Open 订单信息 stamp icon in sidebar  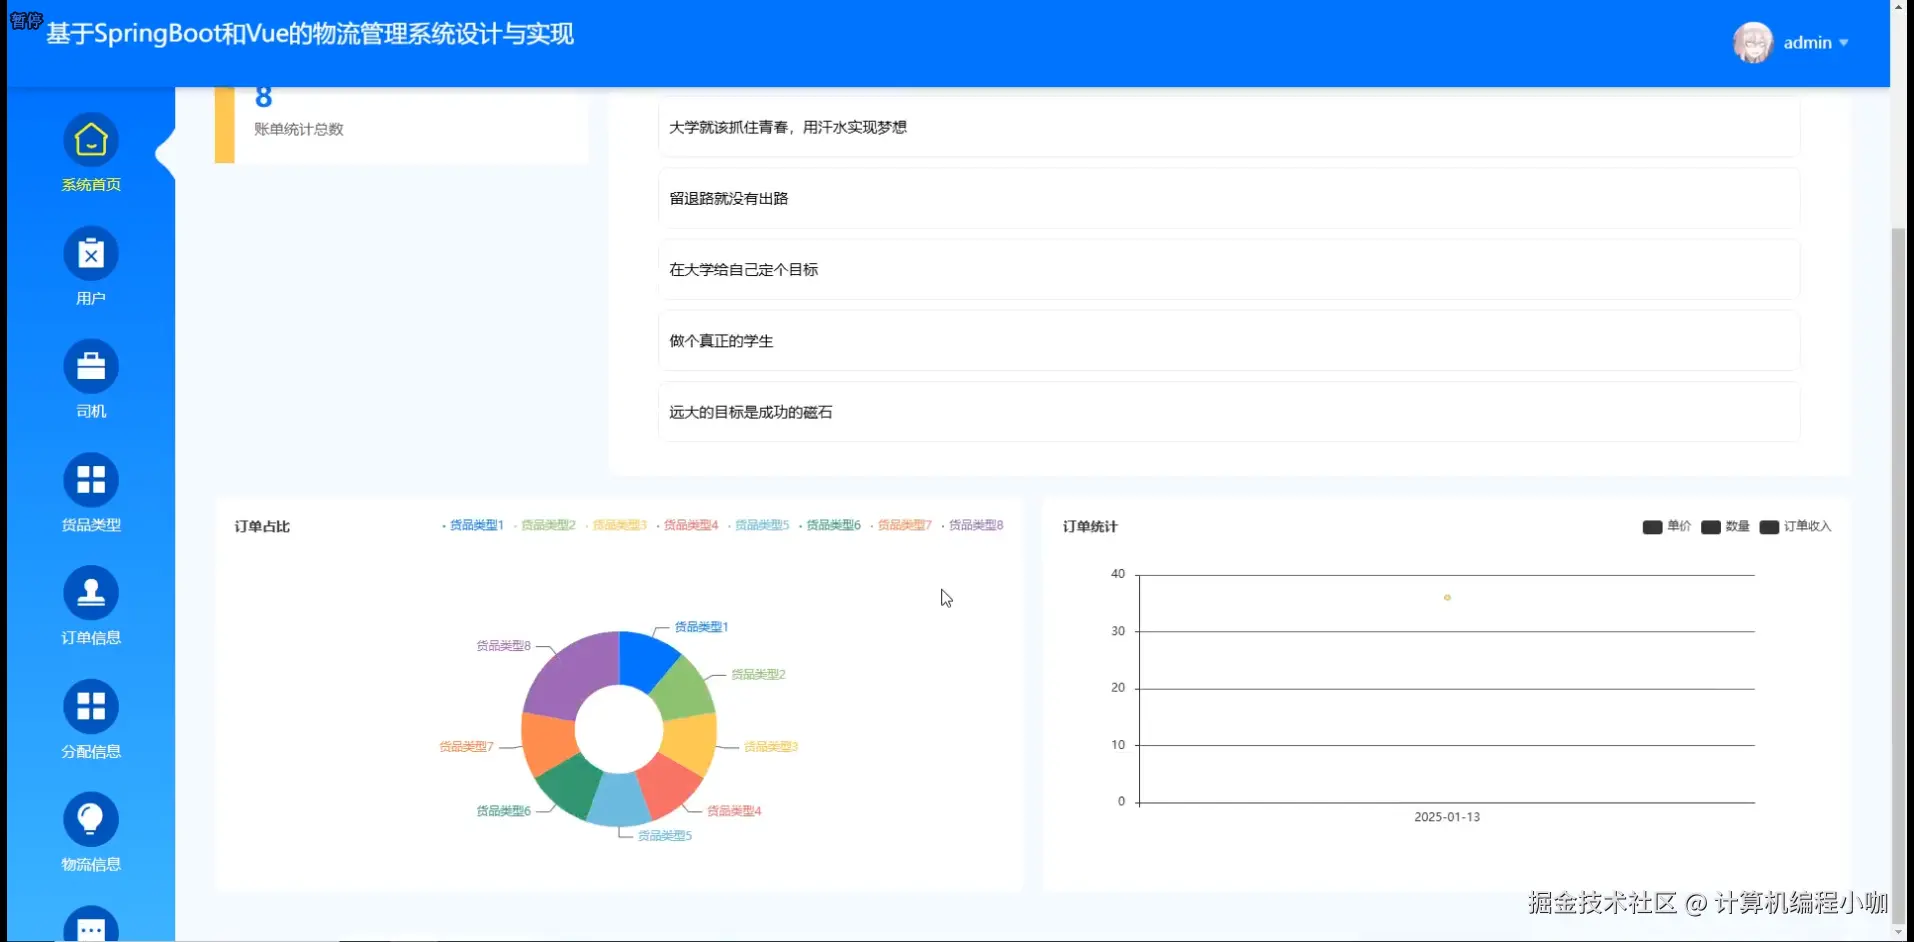[x=91, y=593]
